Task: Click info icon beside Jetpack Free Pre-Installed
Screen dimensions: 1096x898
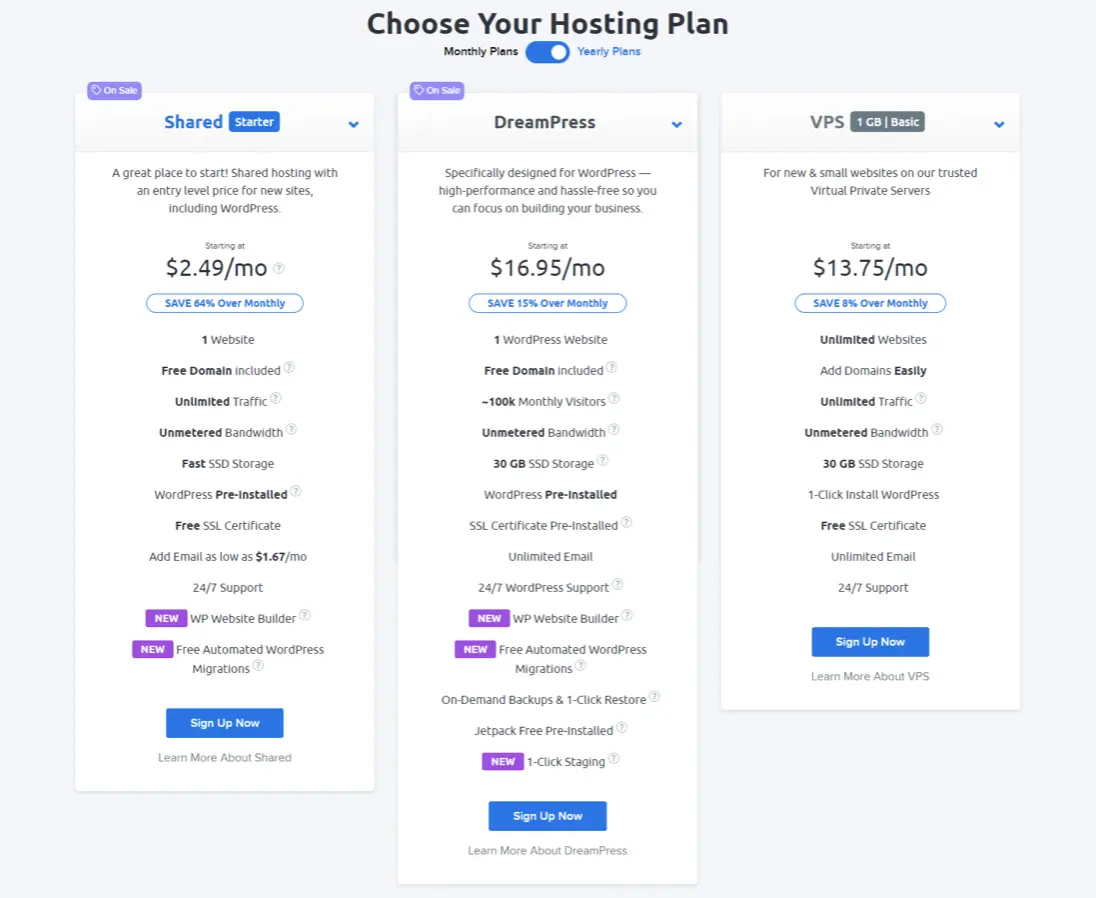Action: (x=622, y=728)
